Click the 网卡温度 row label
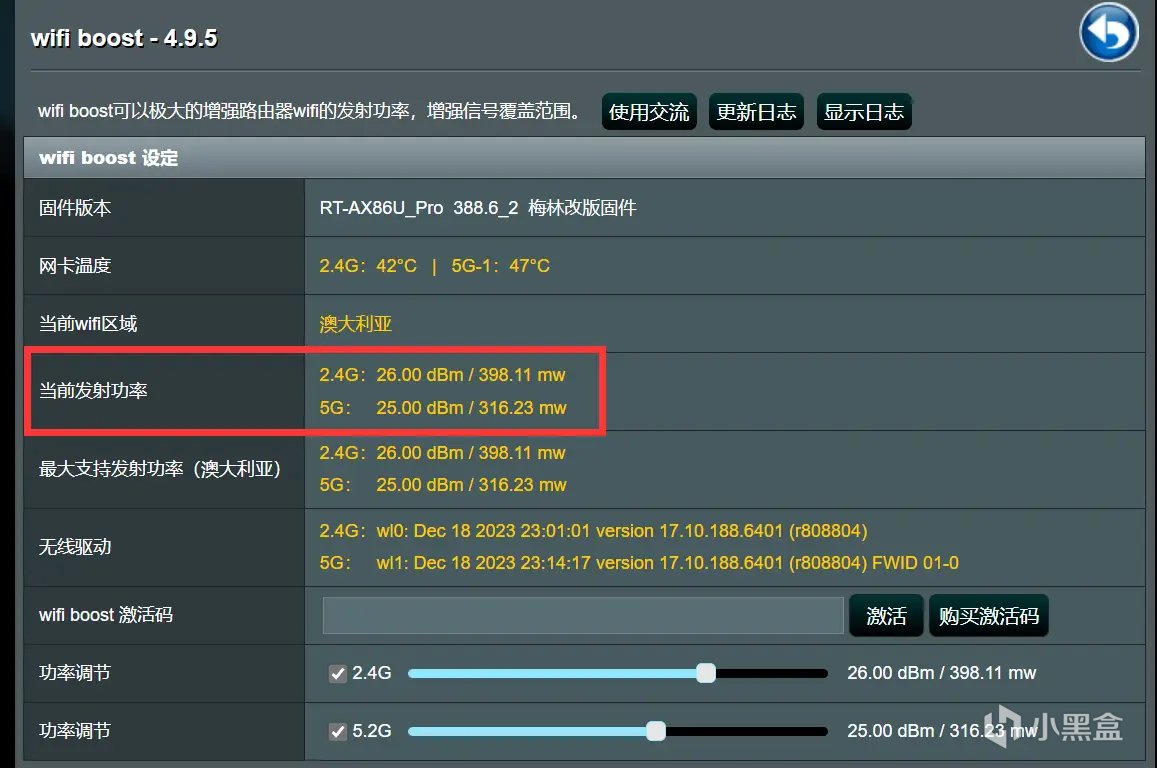 click(75, 266)
